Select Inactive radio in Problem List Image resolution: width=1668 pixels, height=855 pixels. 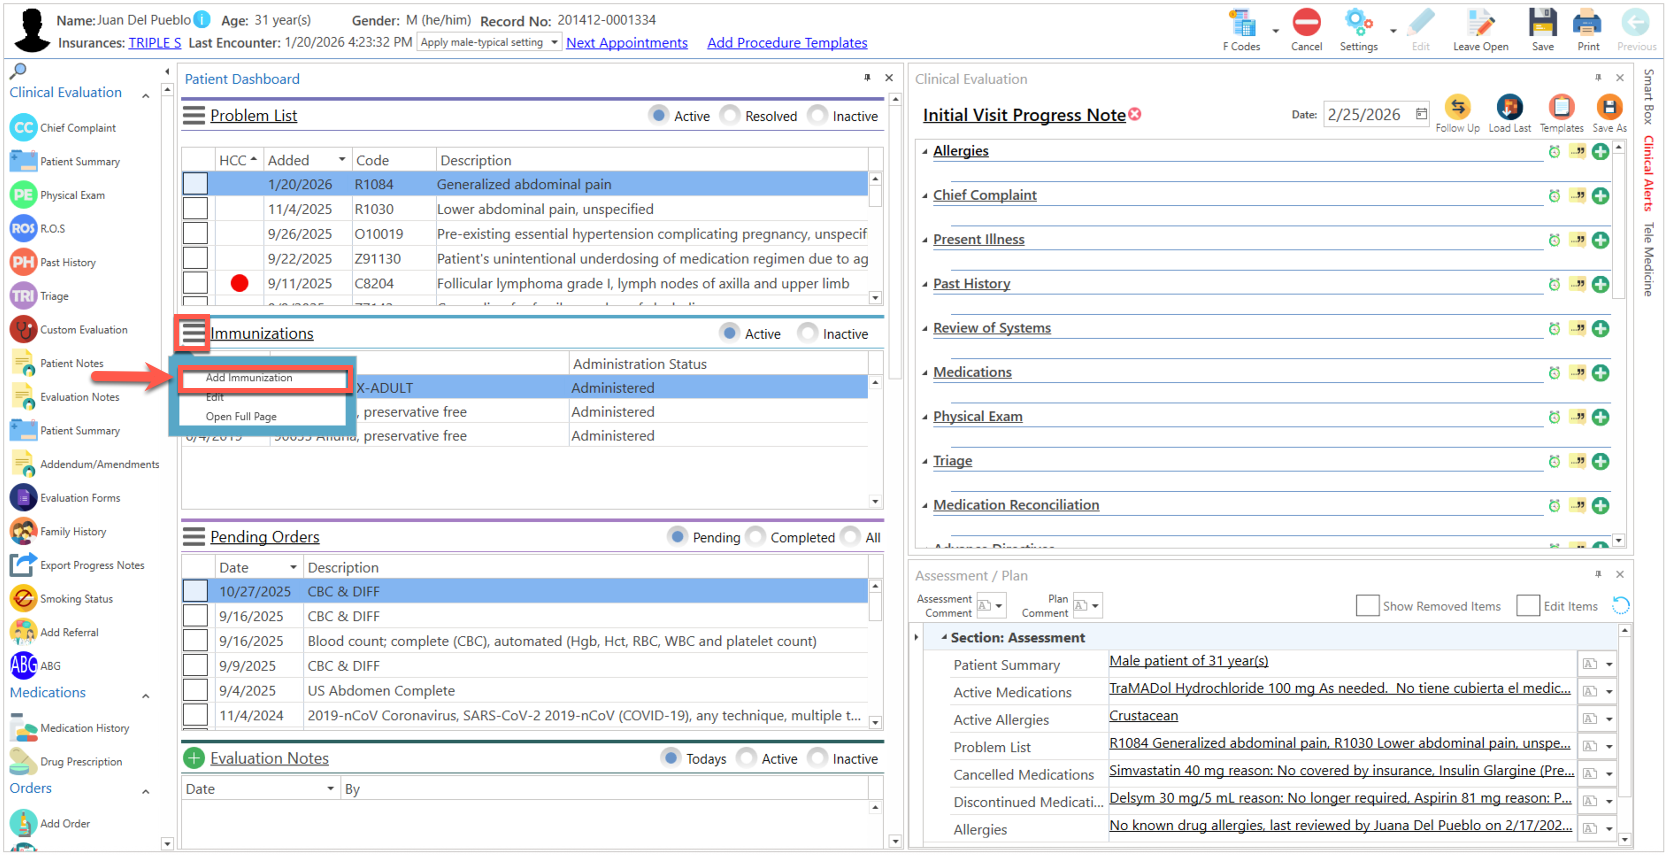[x=818, y=115]
